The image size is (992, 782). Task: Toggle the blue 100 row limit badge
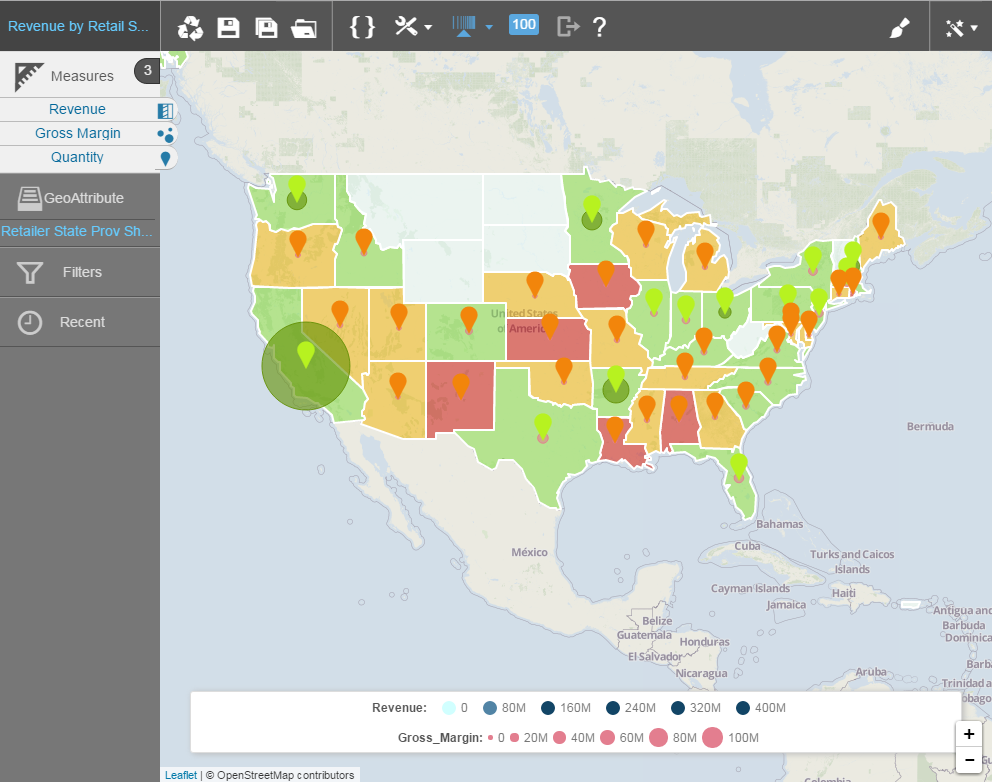524,25
